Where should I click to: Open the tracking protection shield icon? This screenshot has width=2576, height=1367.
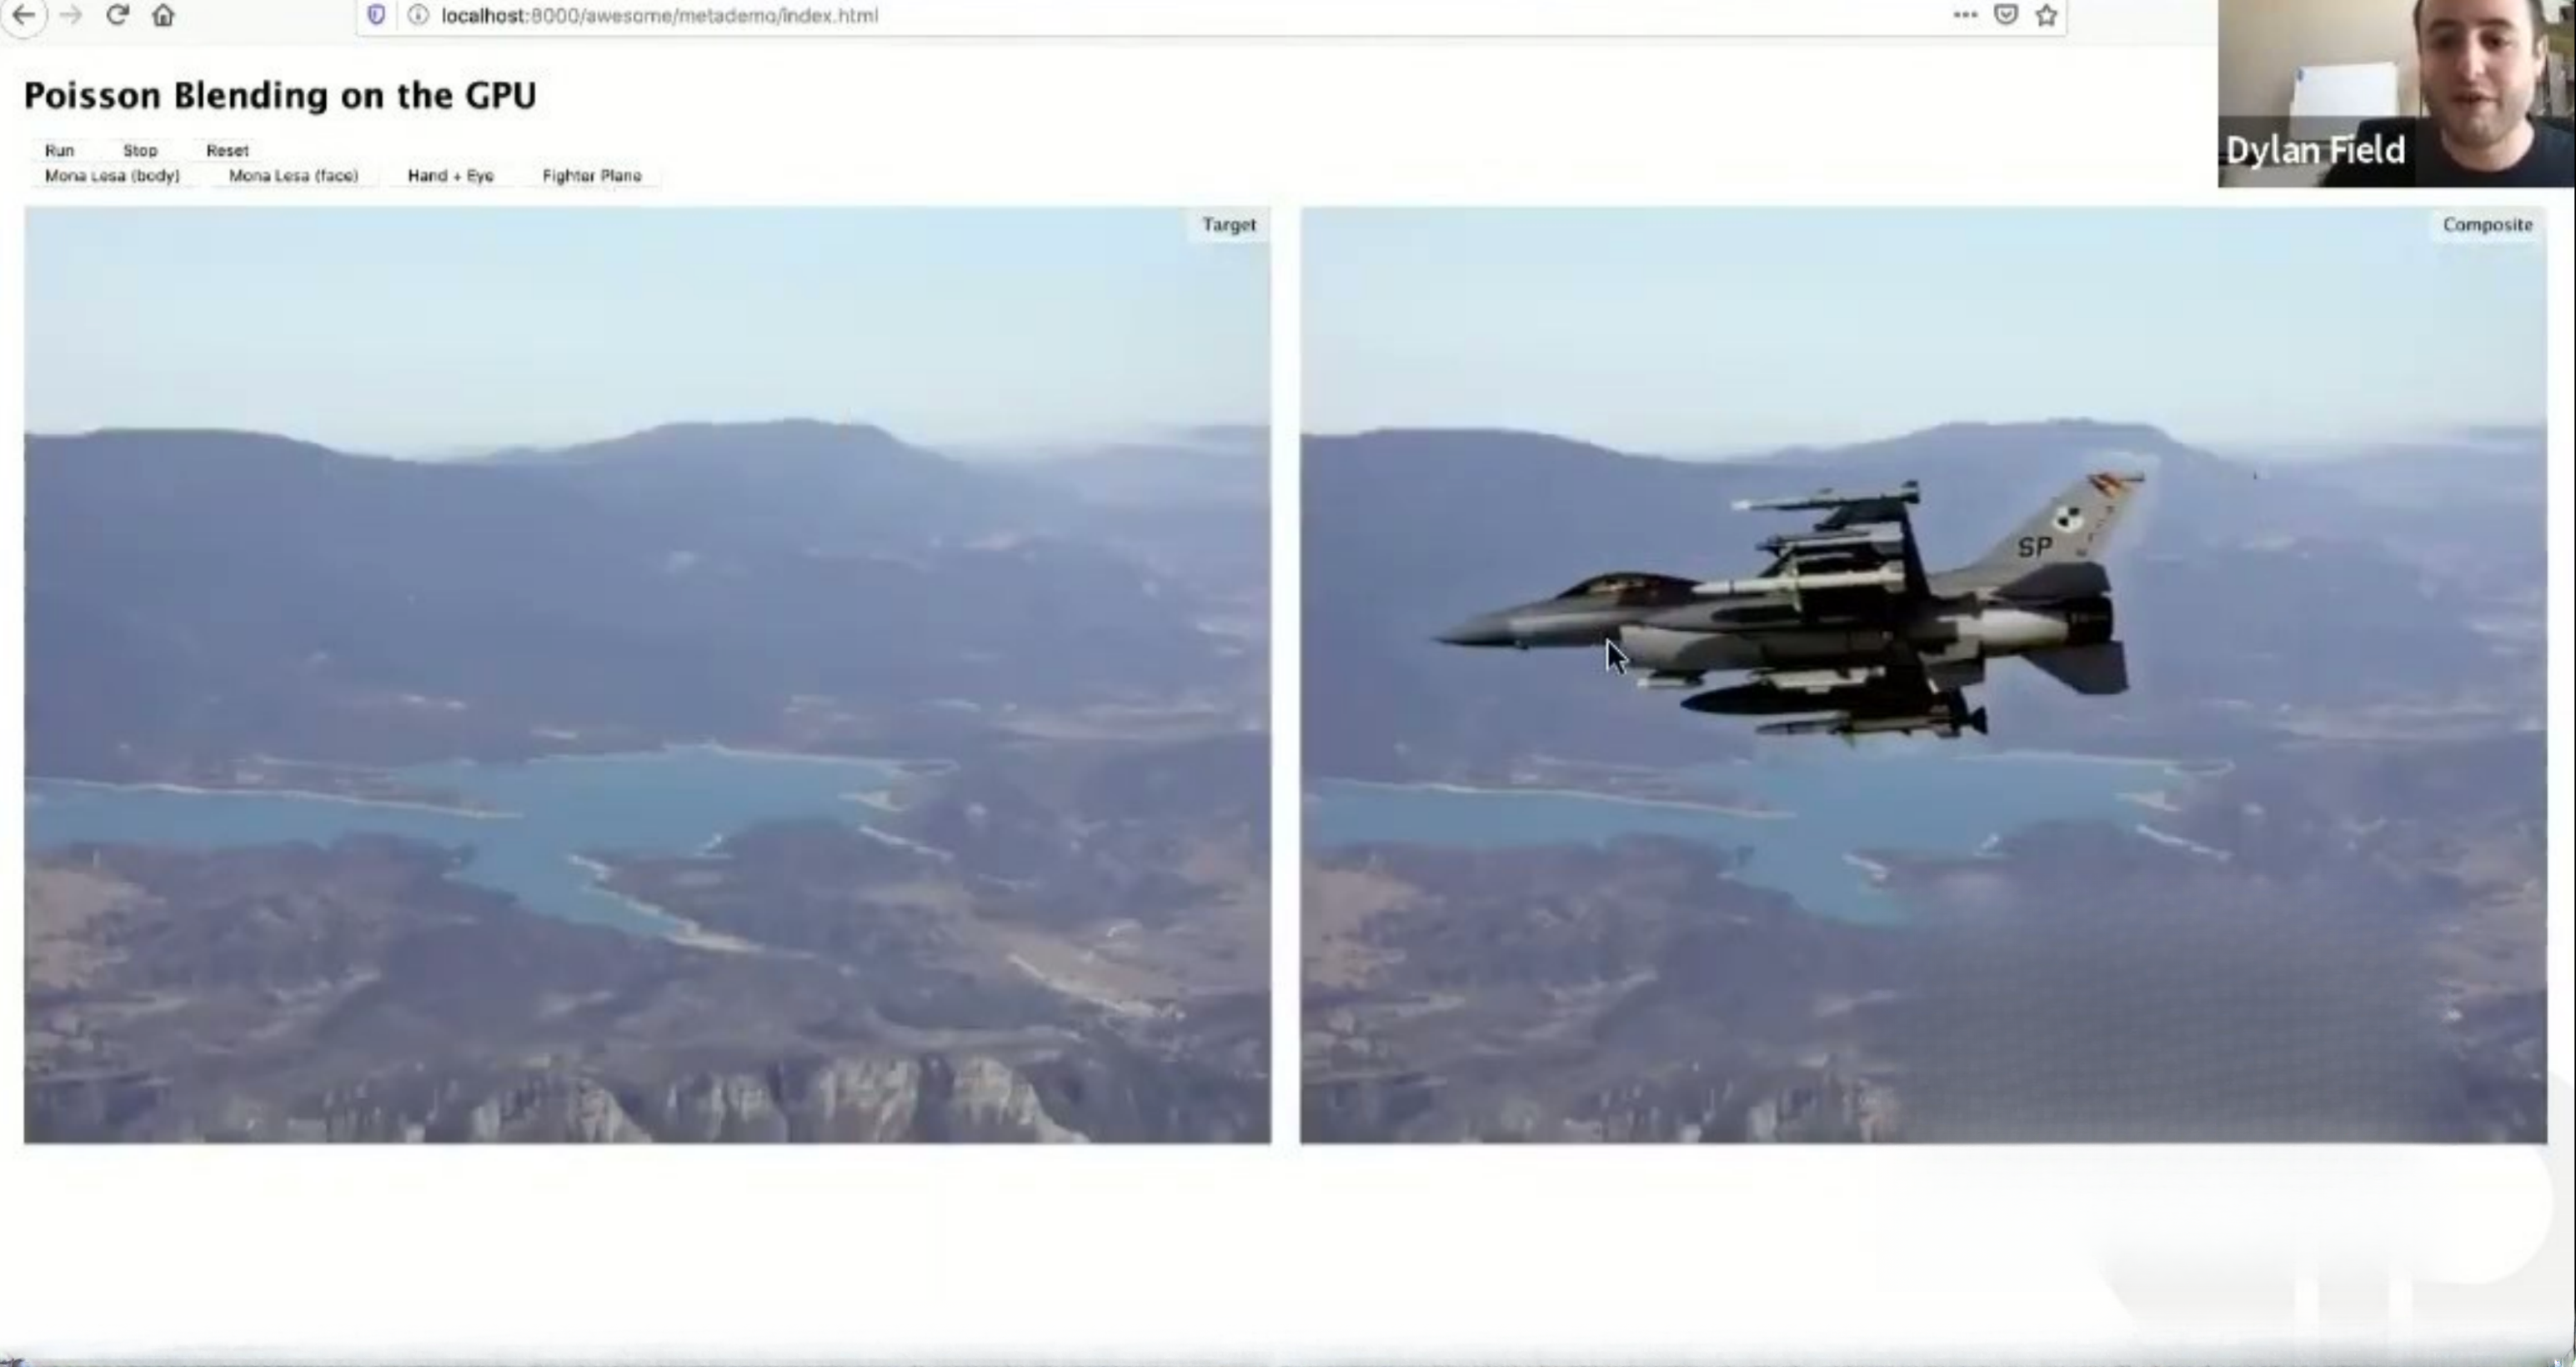click(x=376, y=15)
